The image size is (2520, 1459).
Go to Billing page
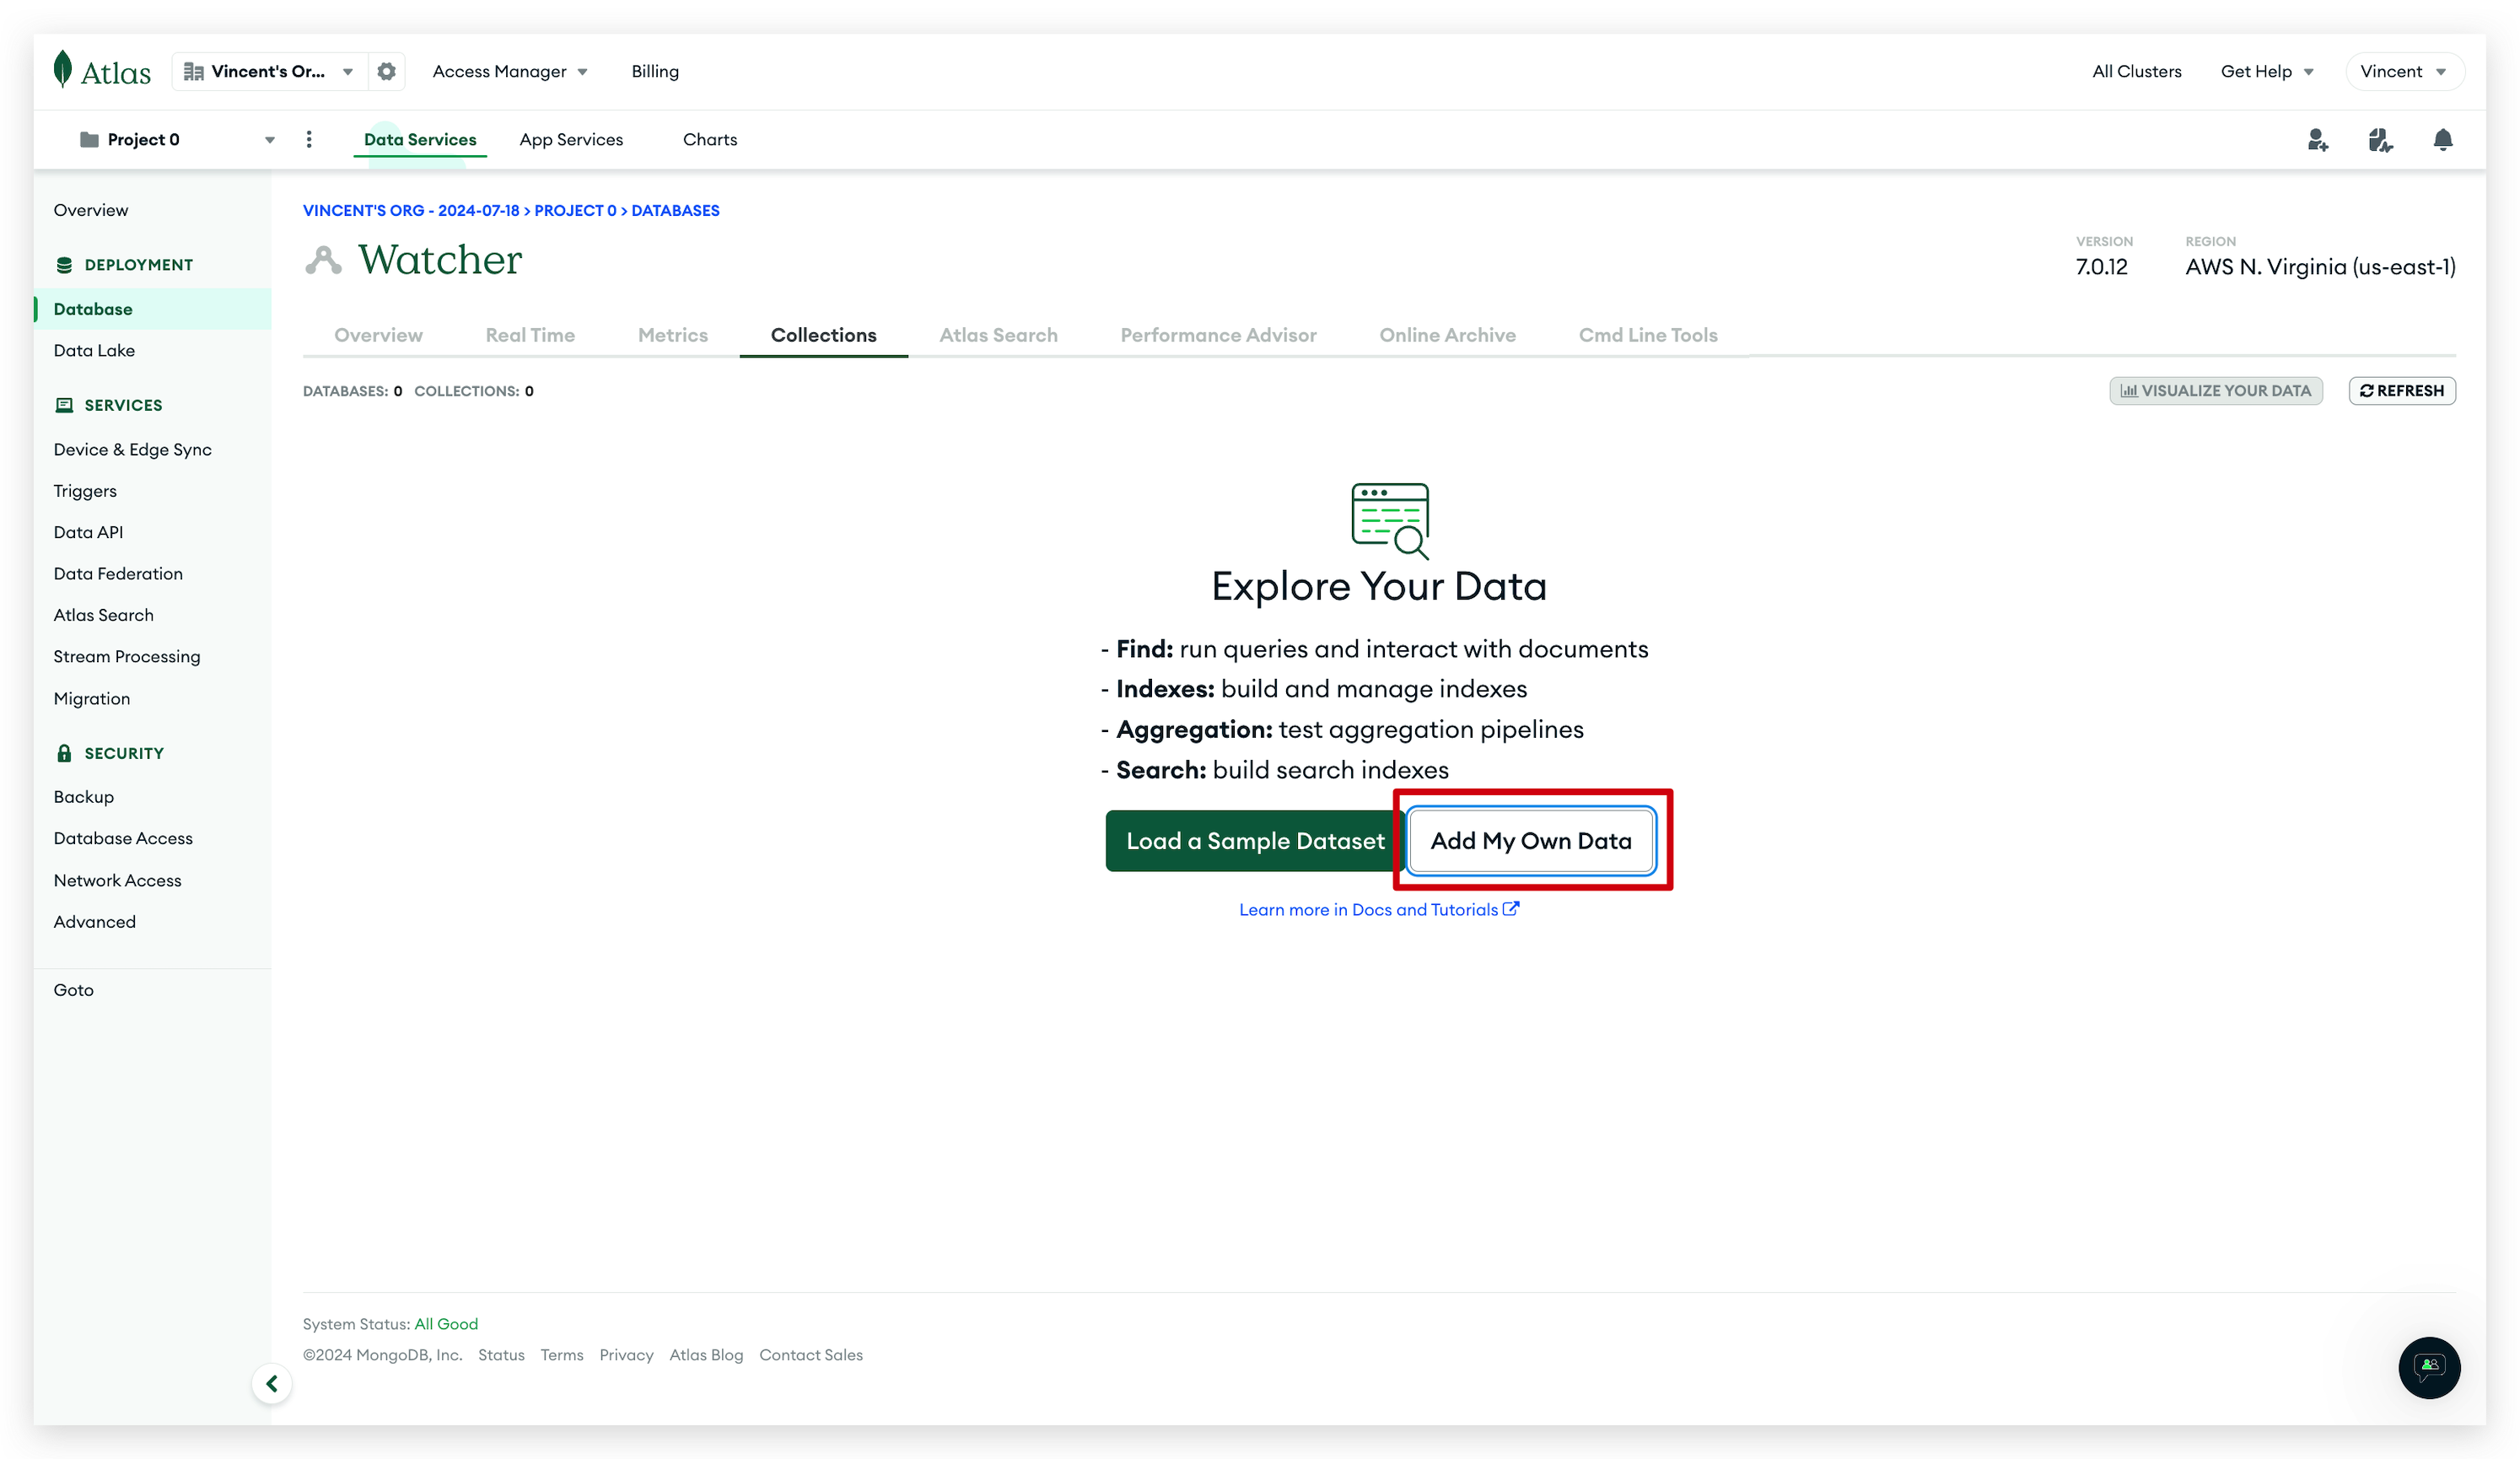pos(655,71)
